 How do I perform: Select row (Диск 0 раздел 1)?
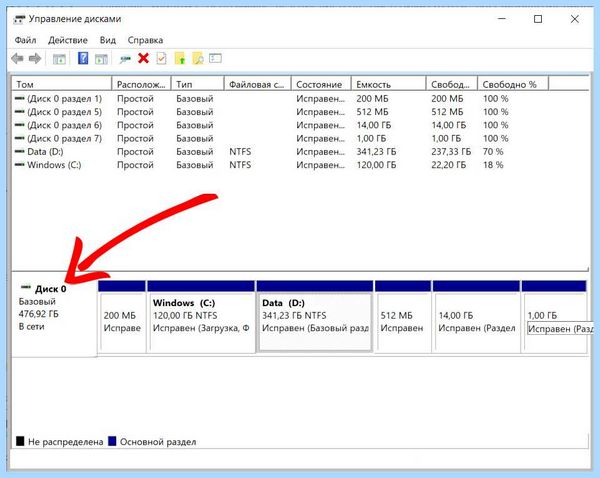coord(300,99)
